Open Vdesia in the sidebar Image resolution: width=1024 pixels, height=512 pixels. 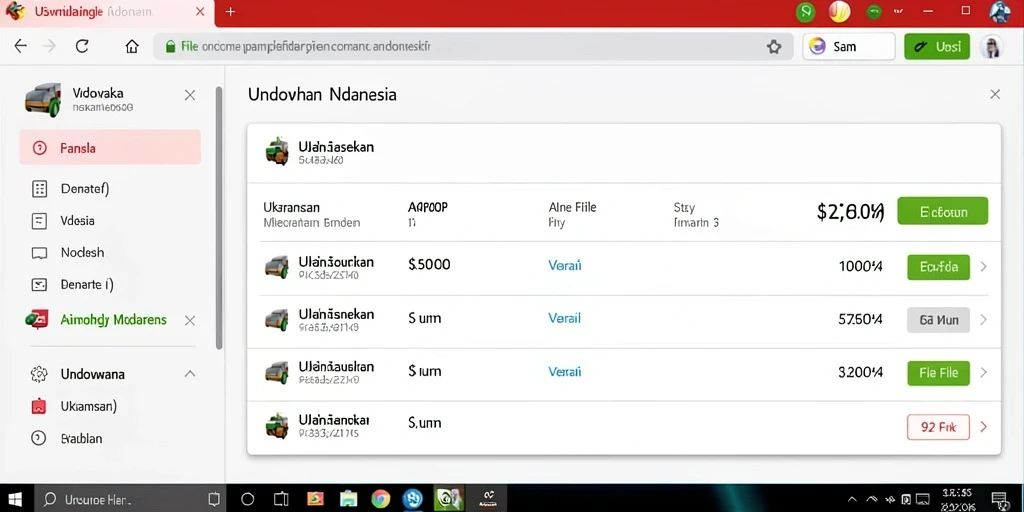(78, 221)
